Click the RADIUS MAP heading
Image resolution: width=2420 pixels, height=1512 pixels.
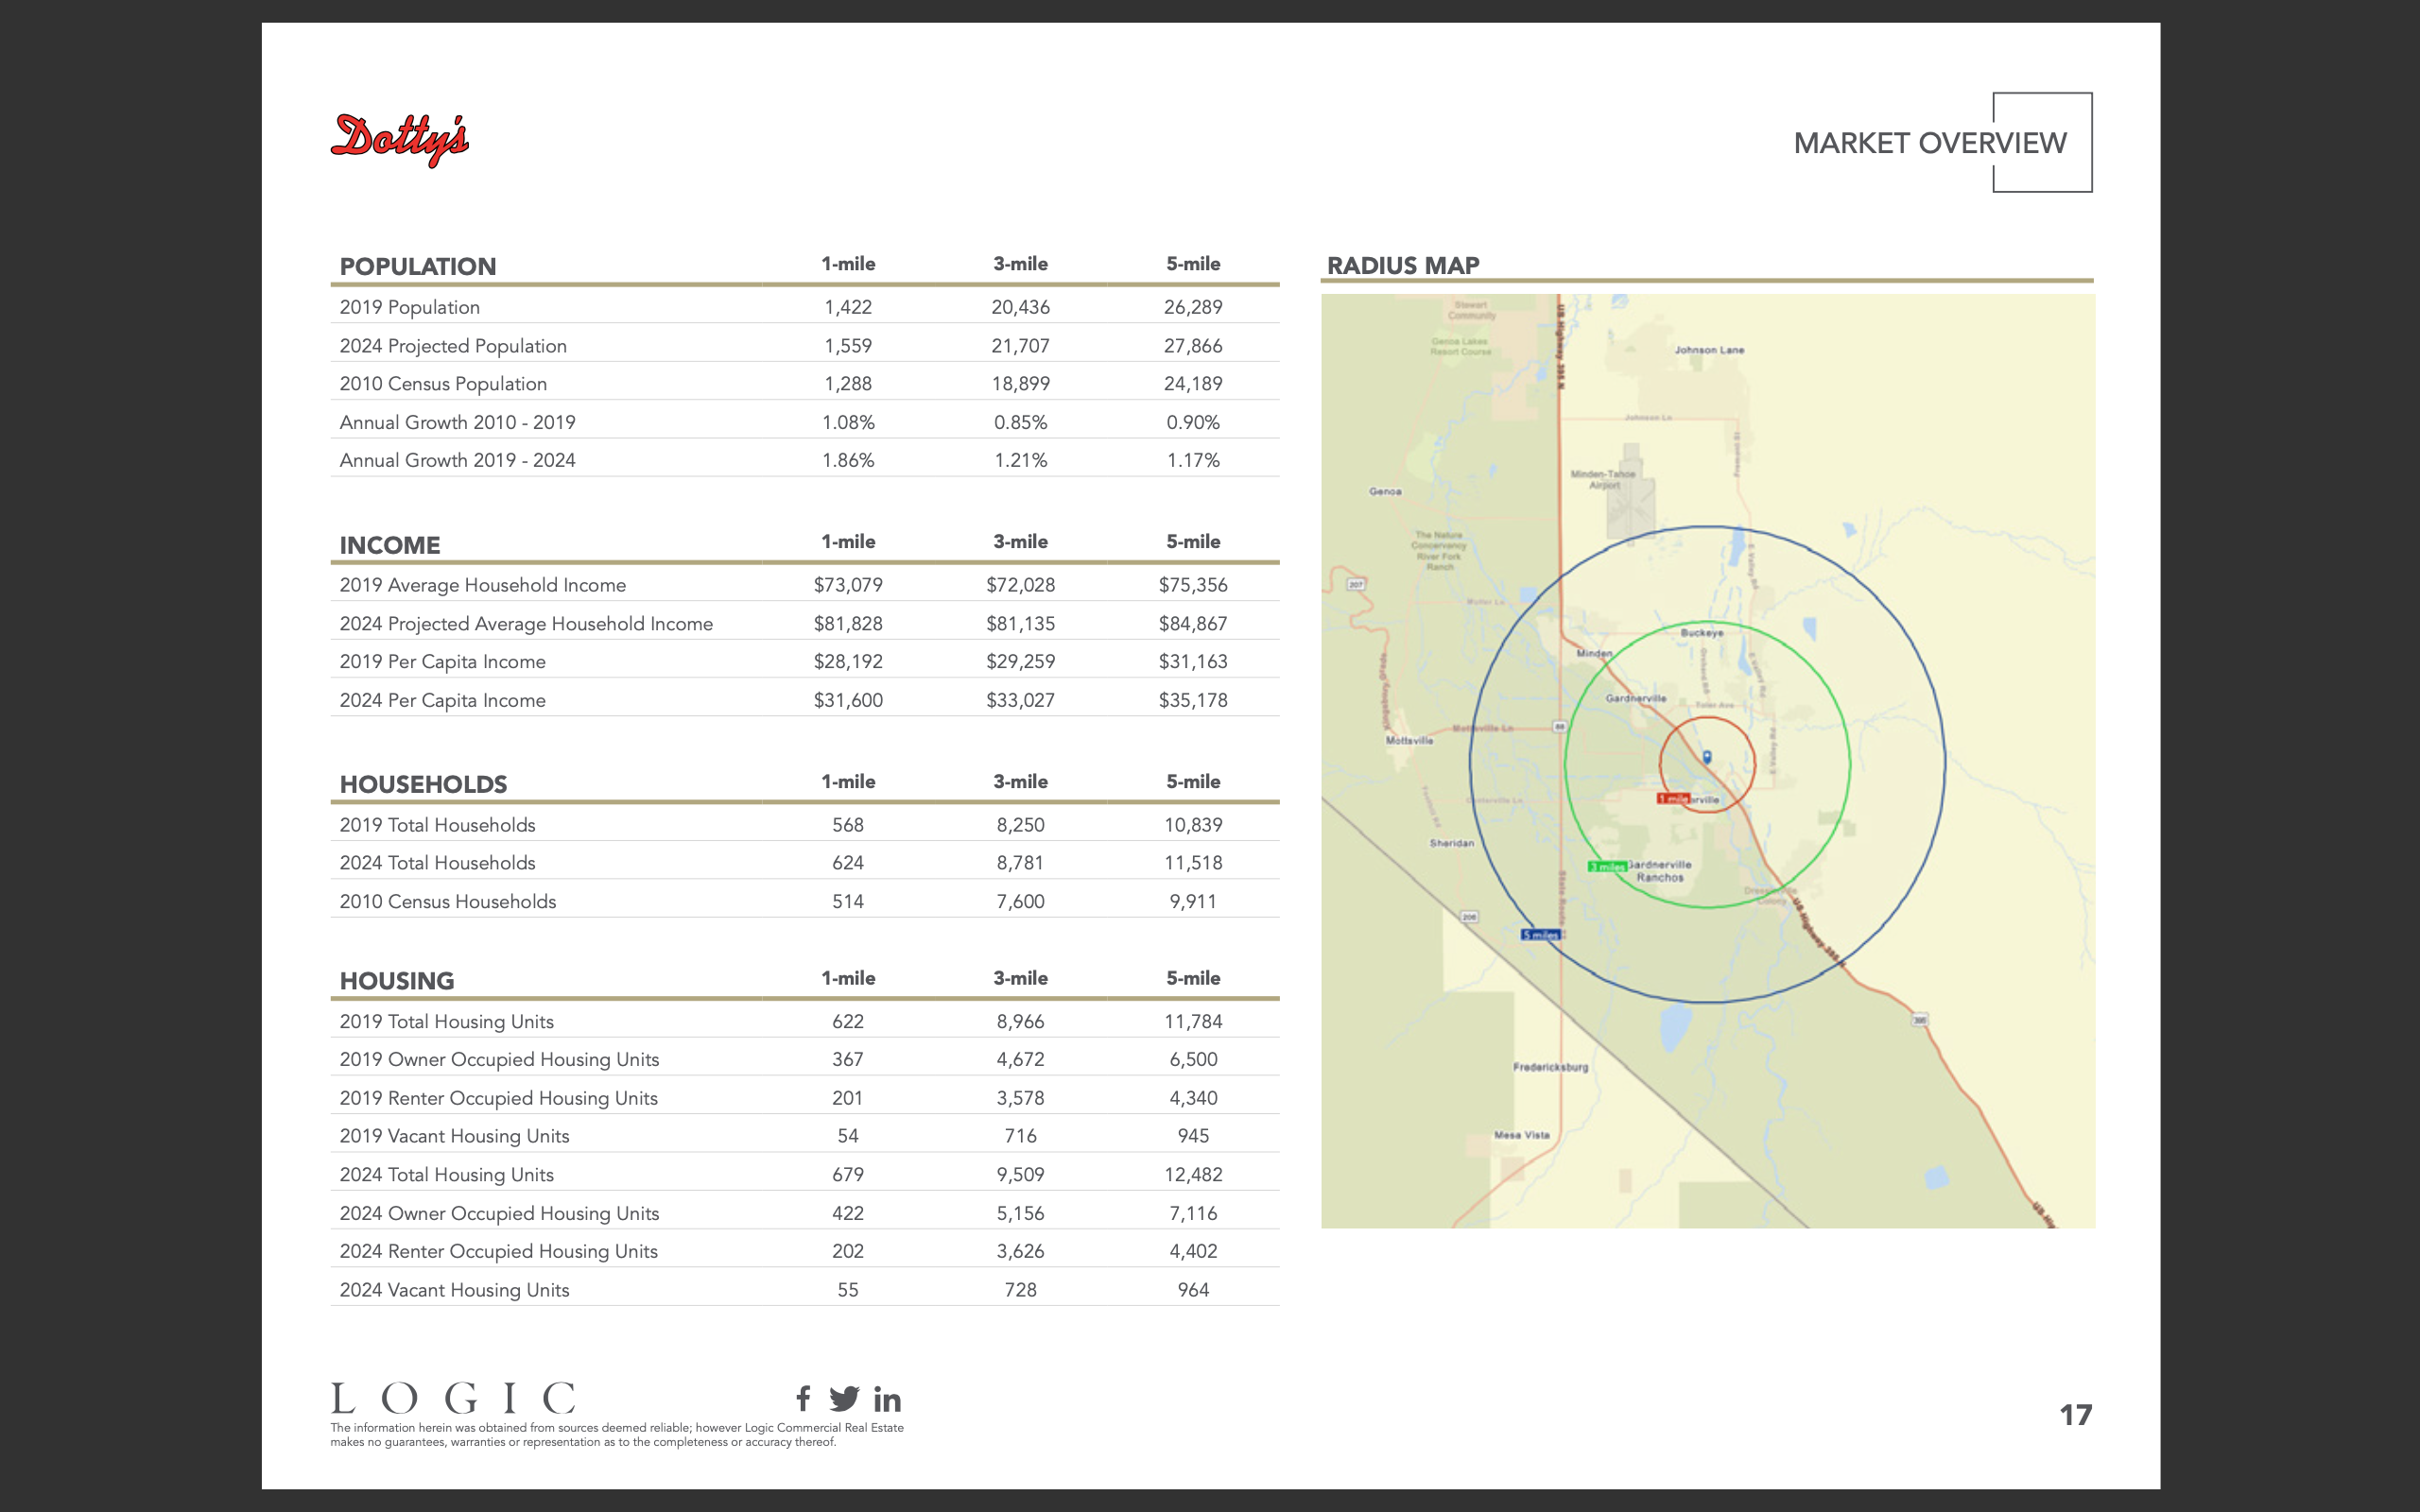coord(1403,265)
